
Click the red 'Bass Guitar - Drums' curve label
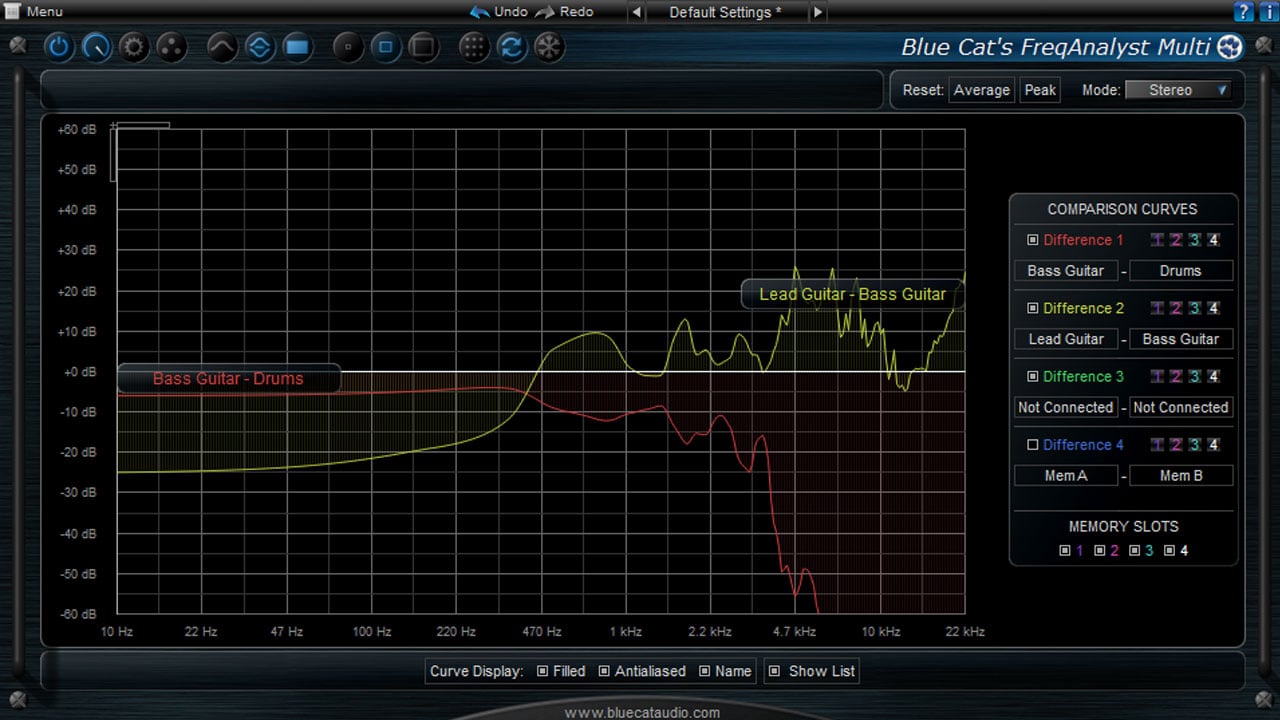coord(228,379)
